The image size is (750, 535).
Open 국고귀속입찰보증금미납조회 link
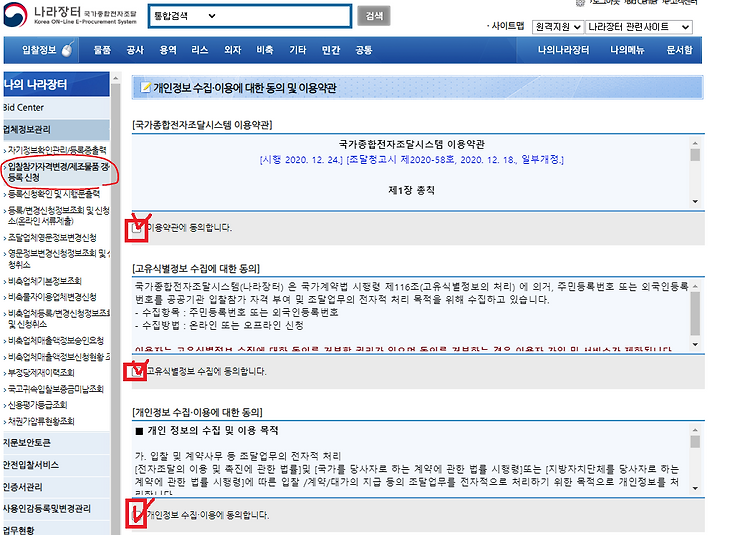pos(55,389)
